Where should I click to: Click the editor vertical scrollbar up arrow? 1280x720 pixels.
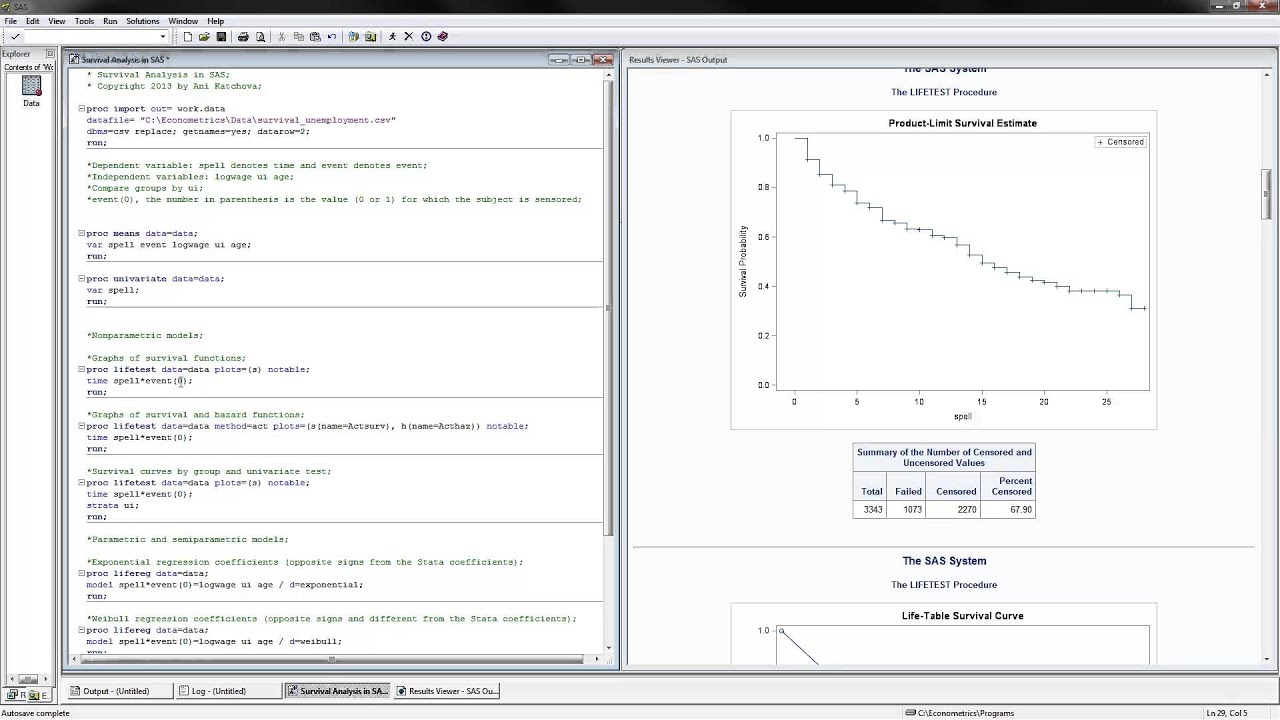pos(609,74)
